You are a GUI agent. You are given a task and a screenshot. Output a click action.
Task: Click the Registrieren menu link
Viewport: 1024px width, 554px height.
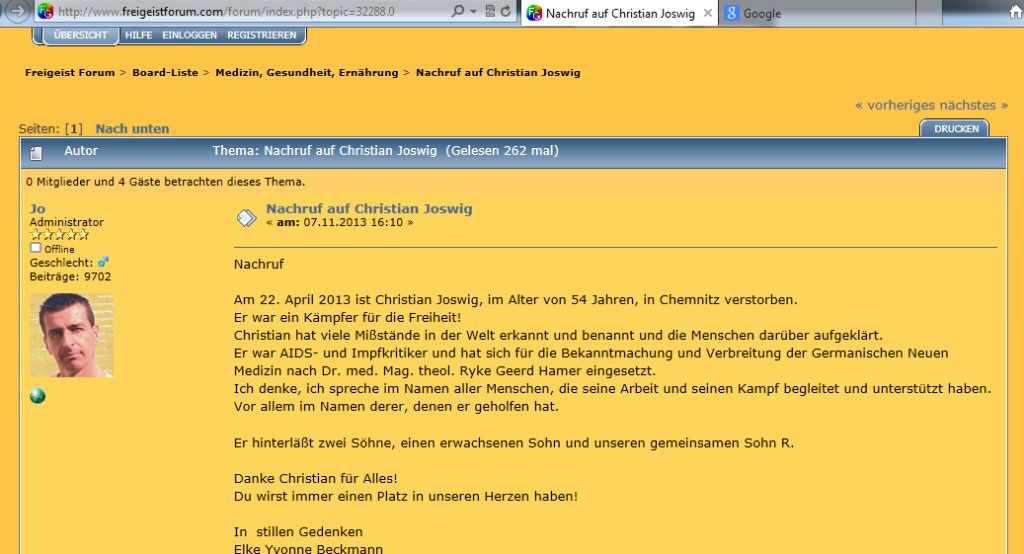[261, 35]
